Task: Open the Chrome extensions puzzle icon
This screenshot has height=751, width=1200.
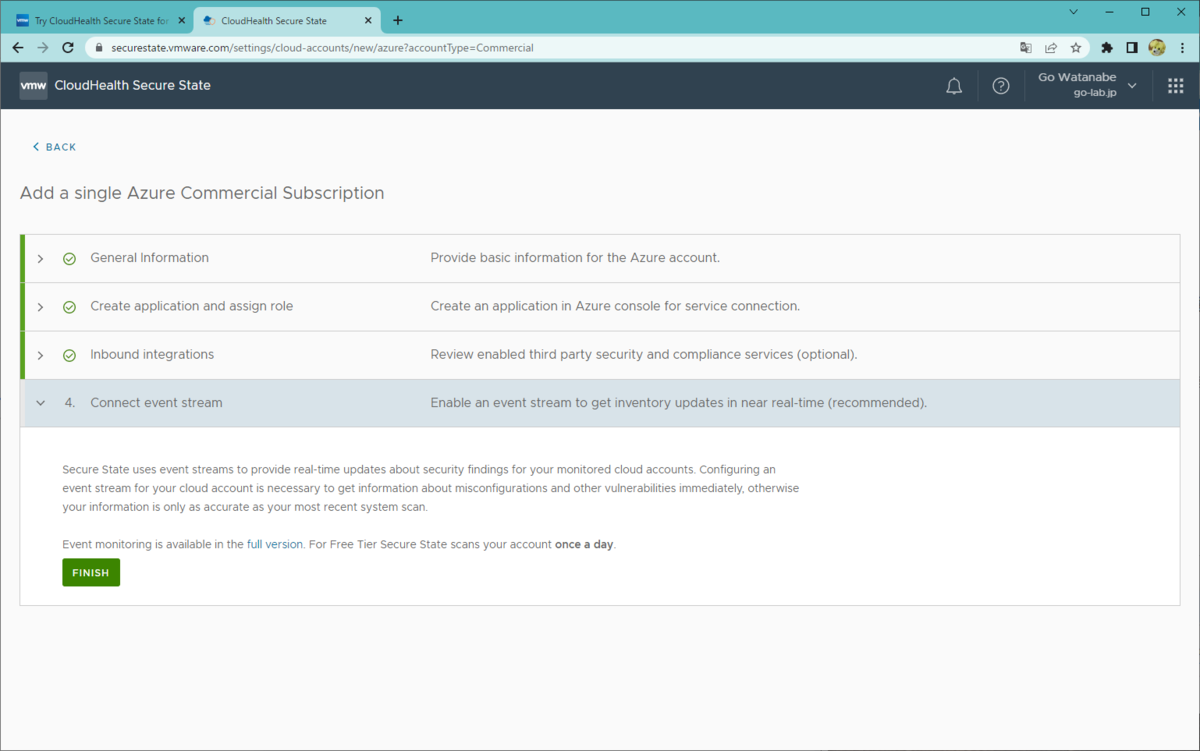Action: pyautogui.click(x=1107, y=47)
